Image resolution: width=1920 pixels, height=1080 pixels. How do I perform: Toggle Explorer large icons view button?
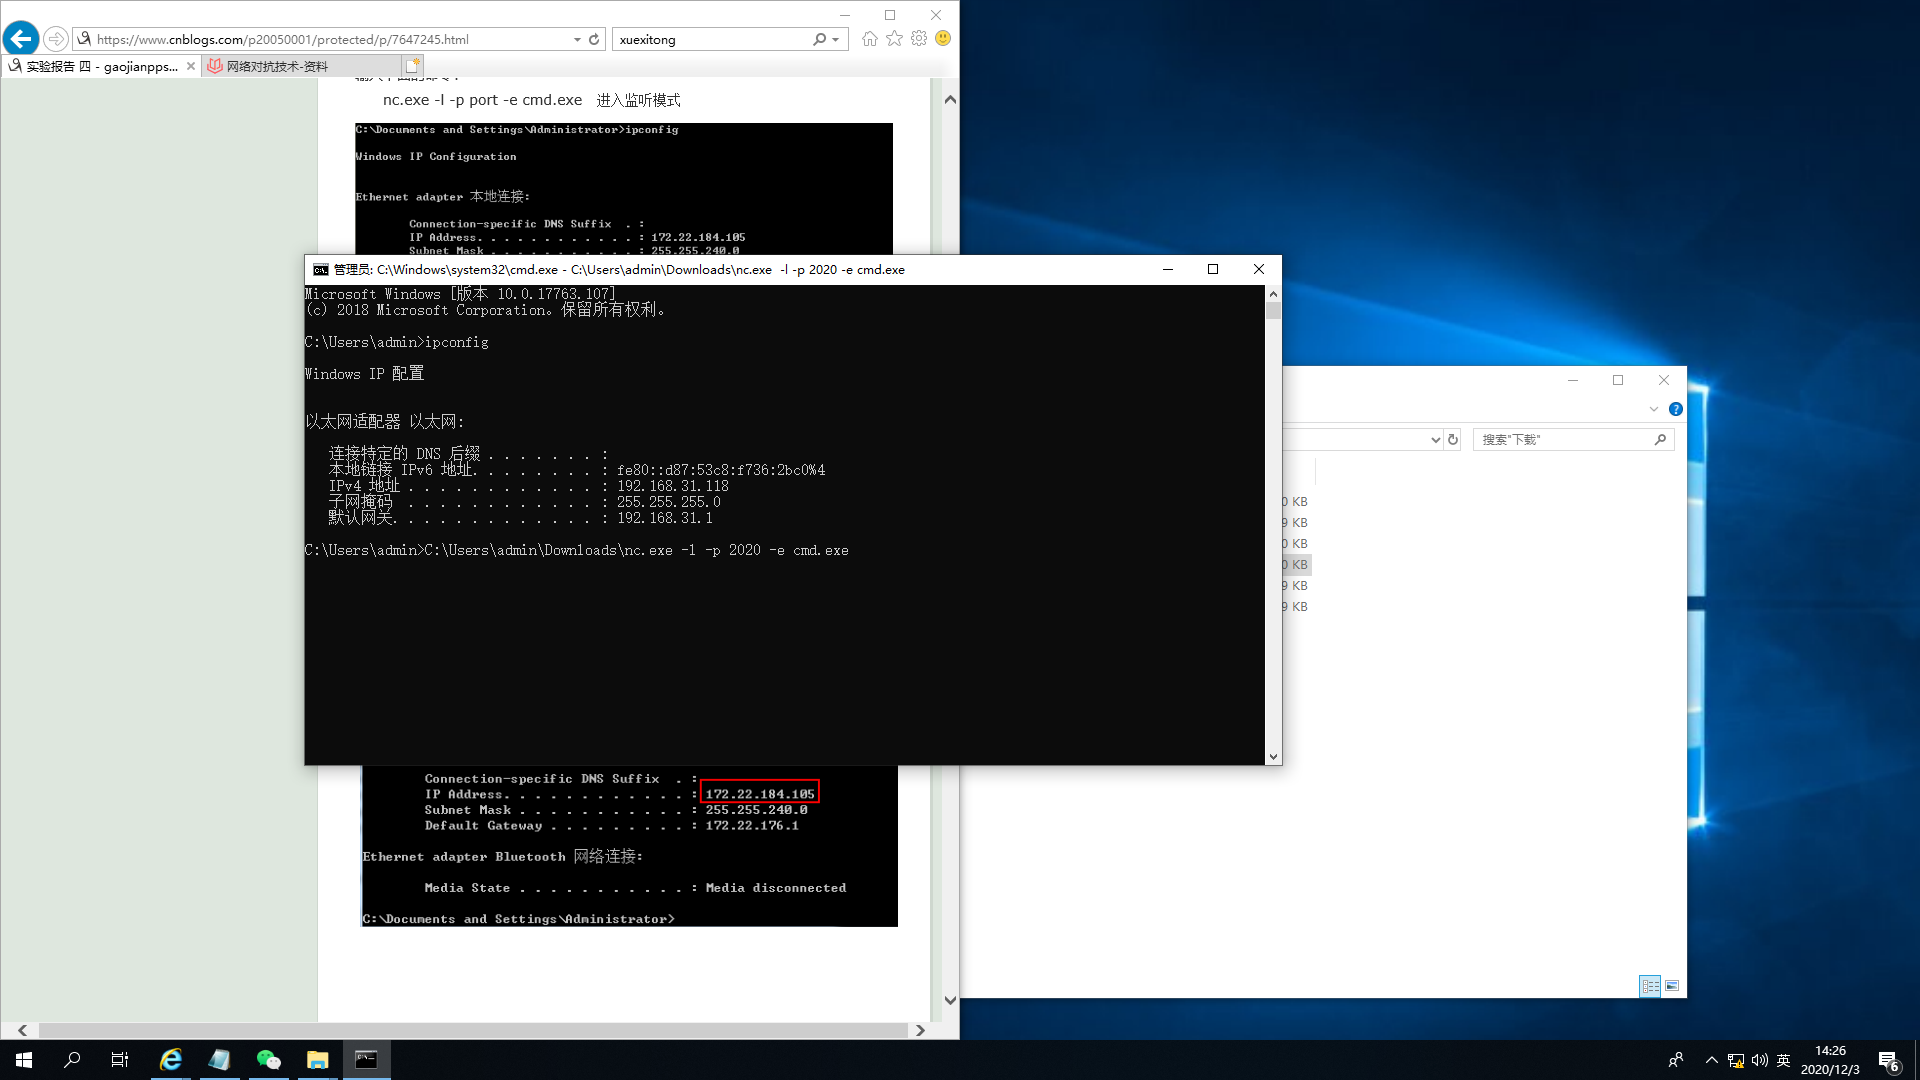[x=1672, y=986]
